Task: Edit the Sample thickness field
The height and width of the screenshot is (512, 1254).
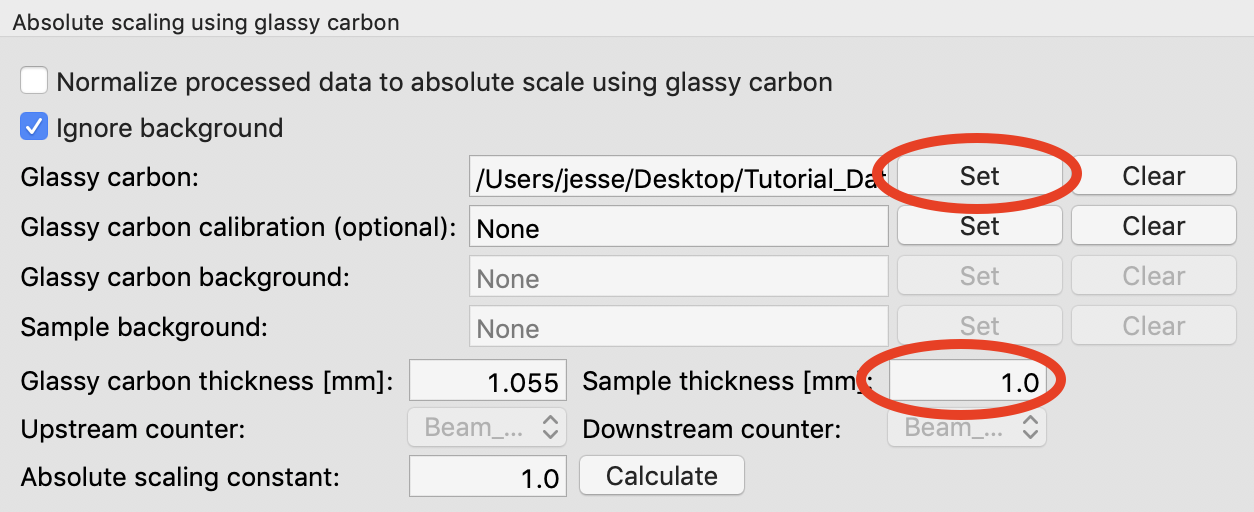Action: pyautogui.click(x=968, y=381)
